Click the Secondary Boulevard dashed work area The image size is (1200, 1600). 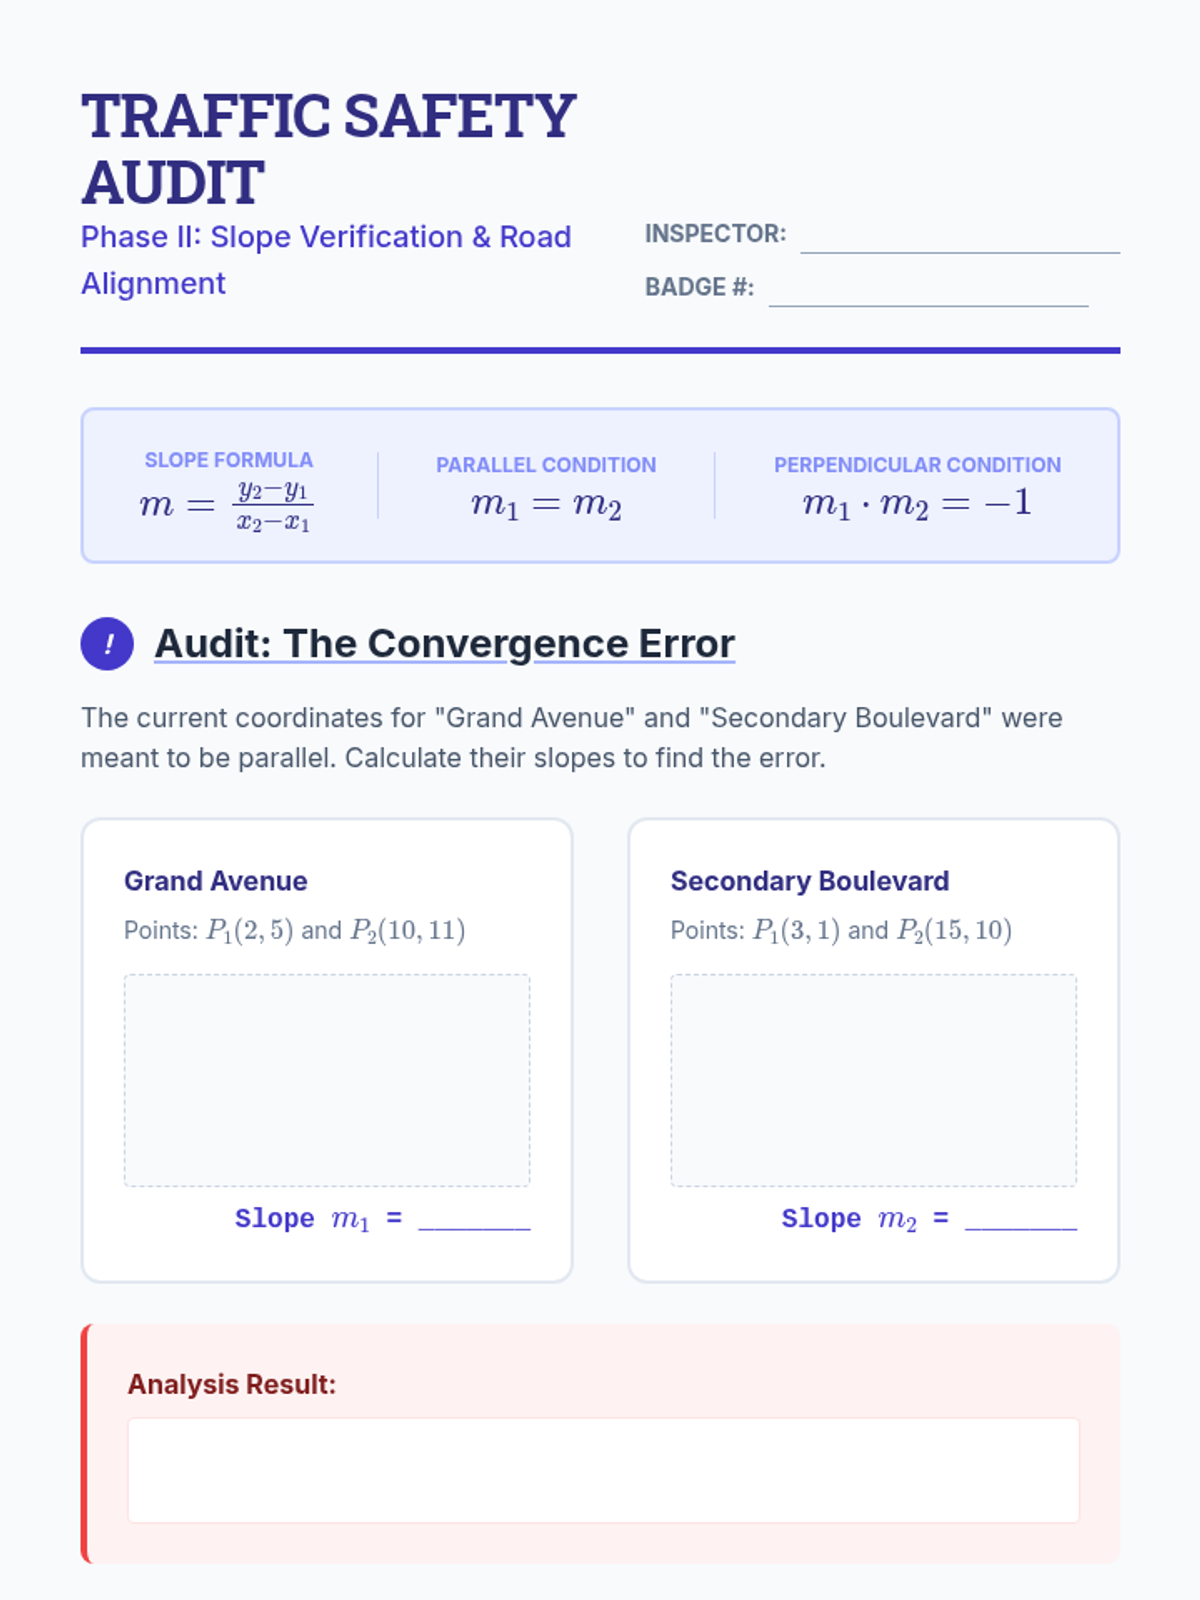(874, 1080)
